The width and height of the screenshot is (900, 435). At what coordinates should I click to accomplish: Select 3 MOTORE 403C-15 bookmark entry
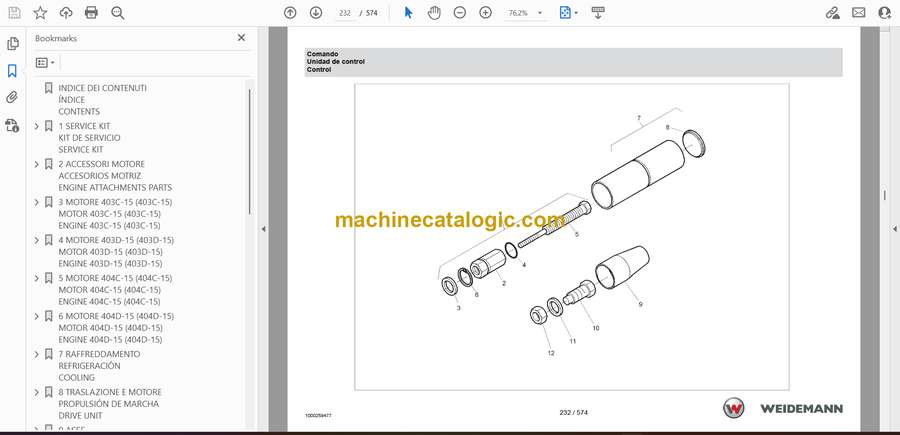tap(115, 213)
